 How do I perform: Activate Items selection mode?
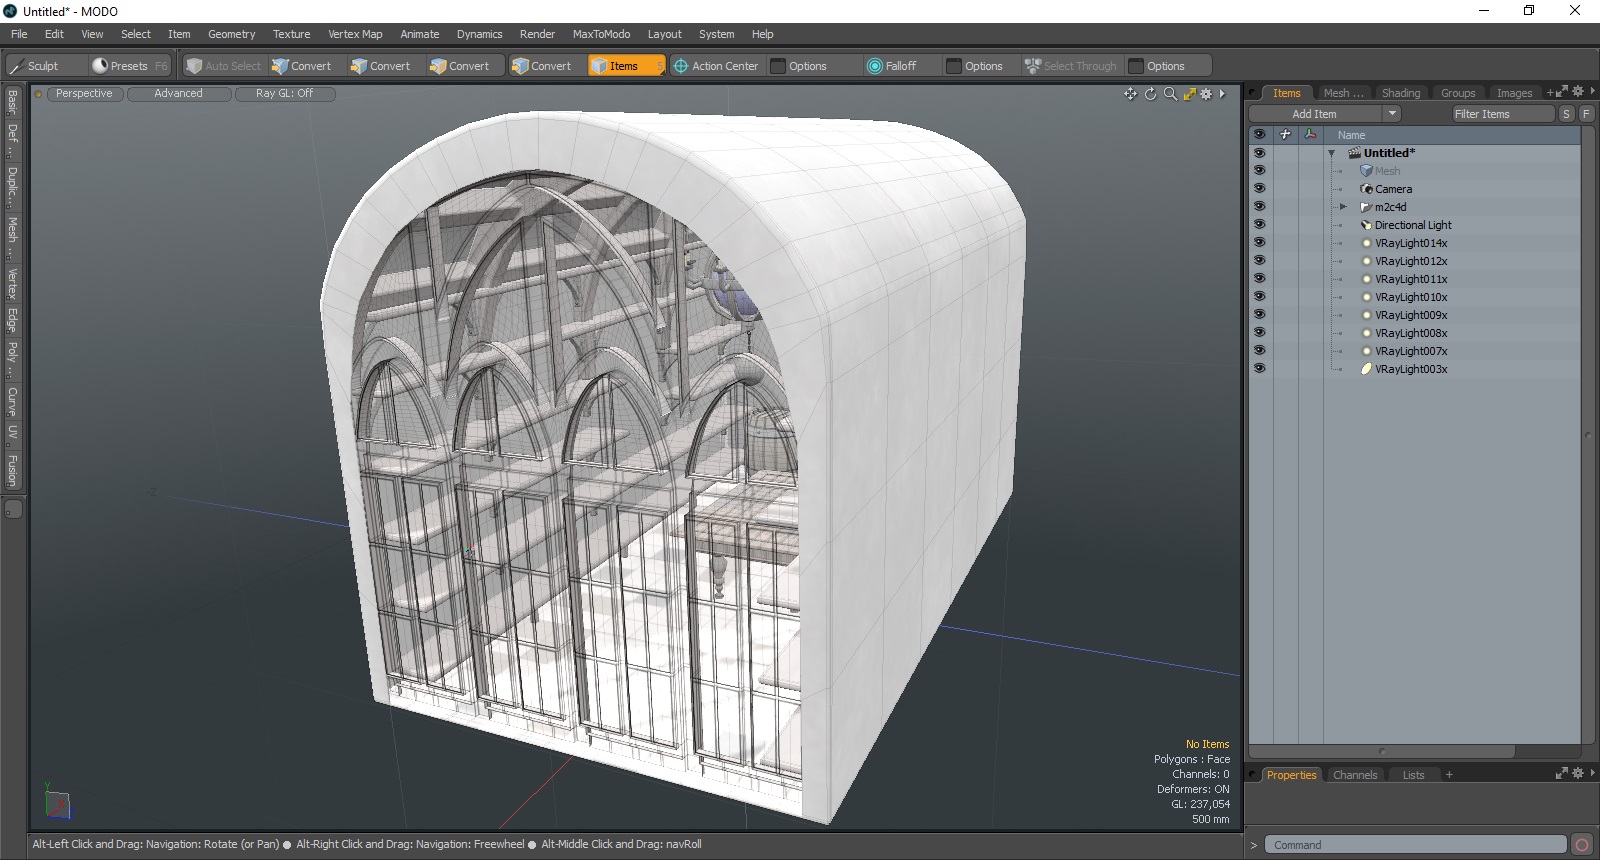pos(626,66)
